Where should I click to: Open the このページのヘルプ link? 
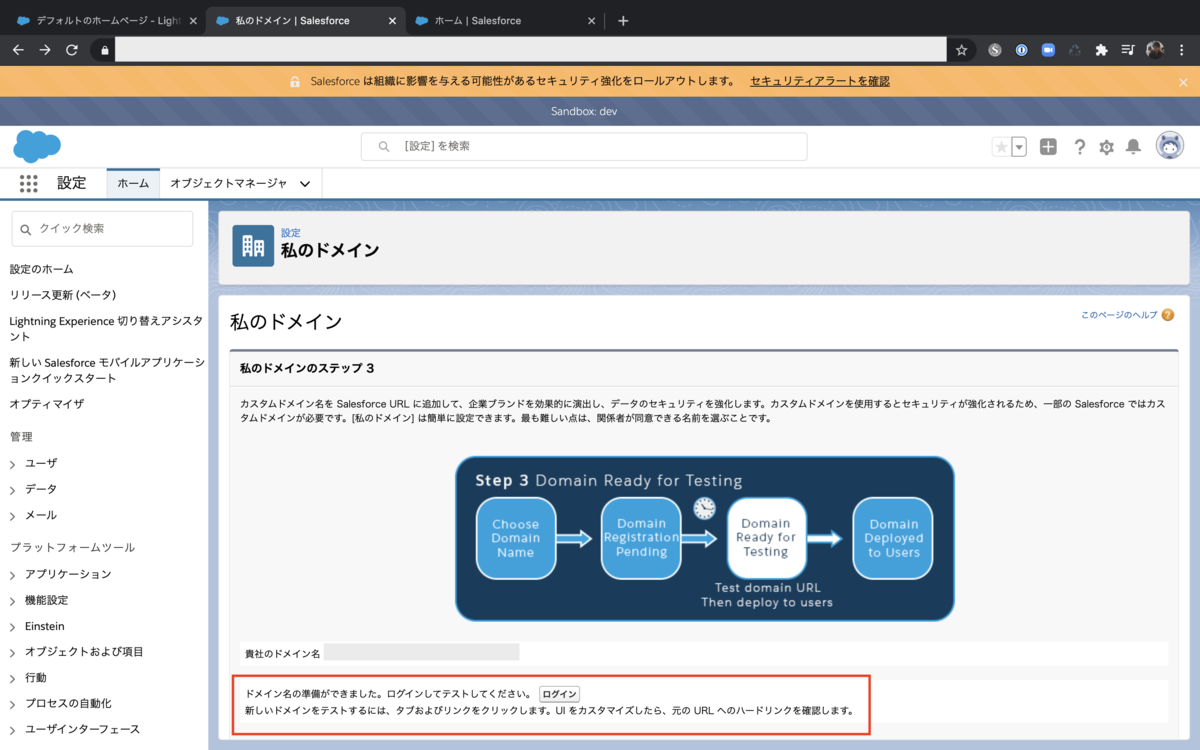click(x=1119, y=314)
